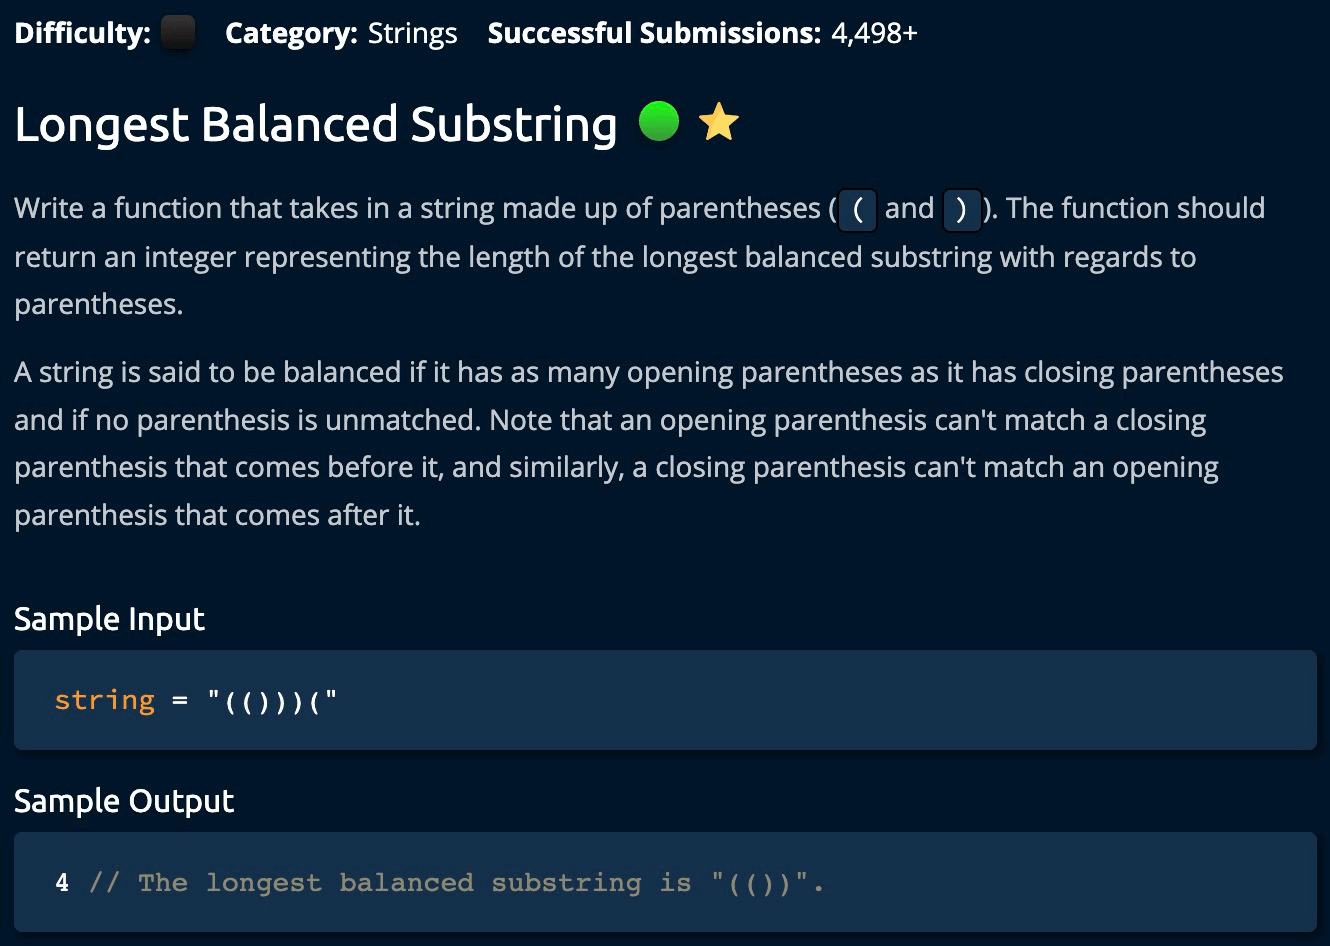Viewport: 1330px width, 946px height.
Task: Click the paragraph starting "A string is said"
Action: click(x=648, y=443)
